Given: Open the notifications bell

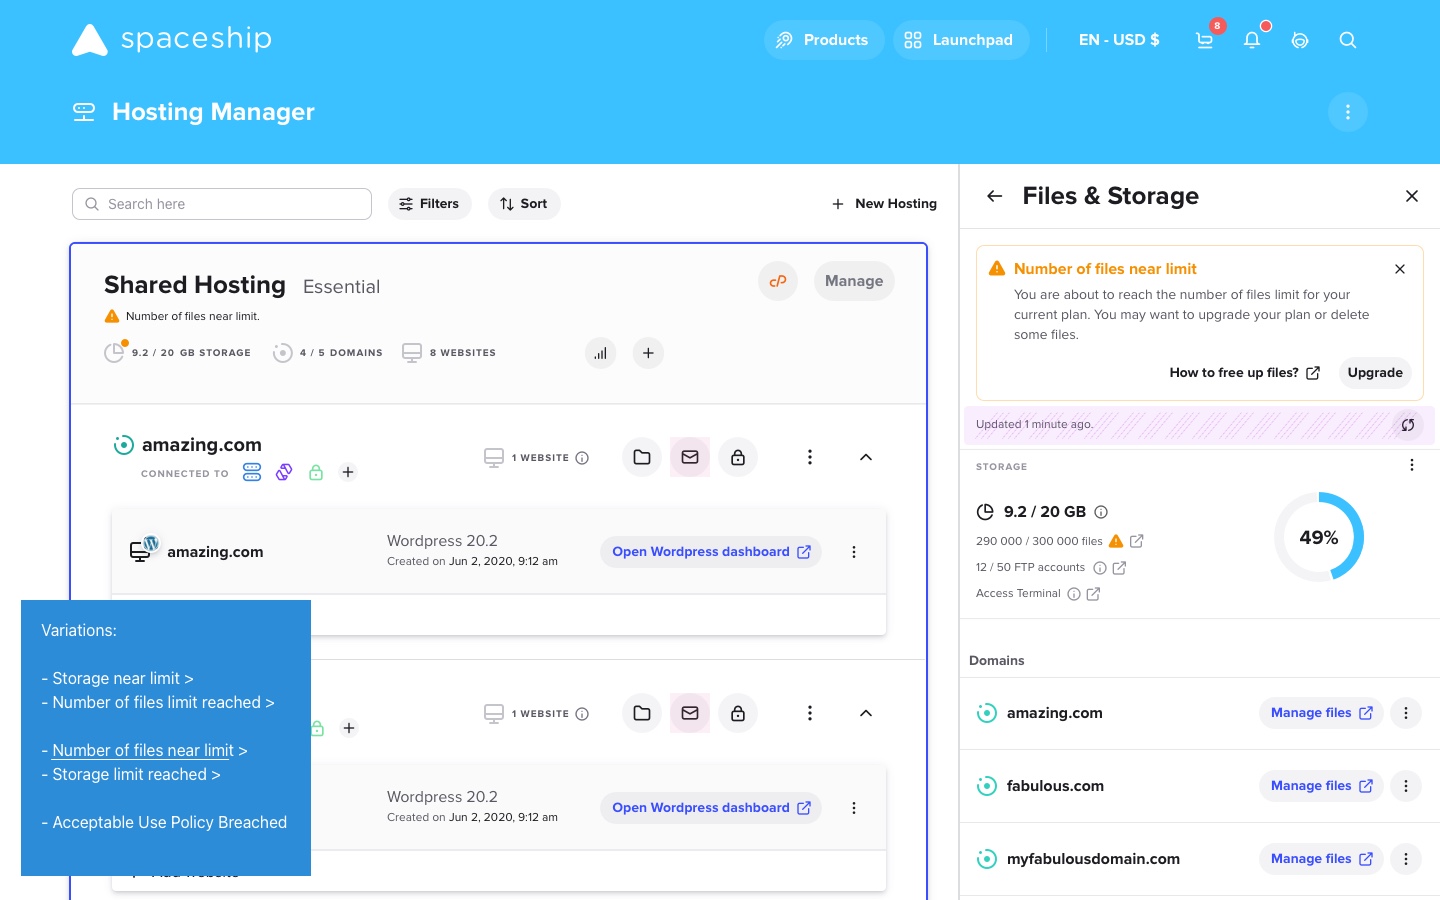Looking at the screenshot, I should 1252,40.
